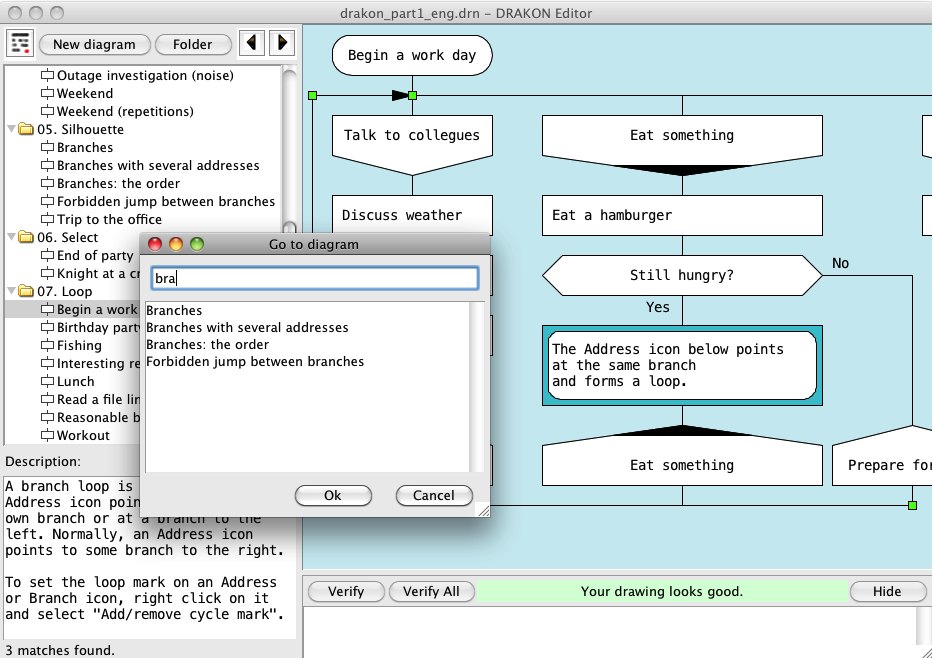
Task: Close the Go to diagram dialog with the red button
Action: click(156, 244)
